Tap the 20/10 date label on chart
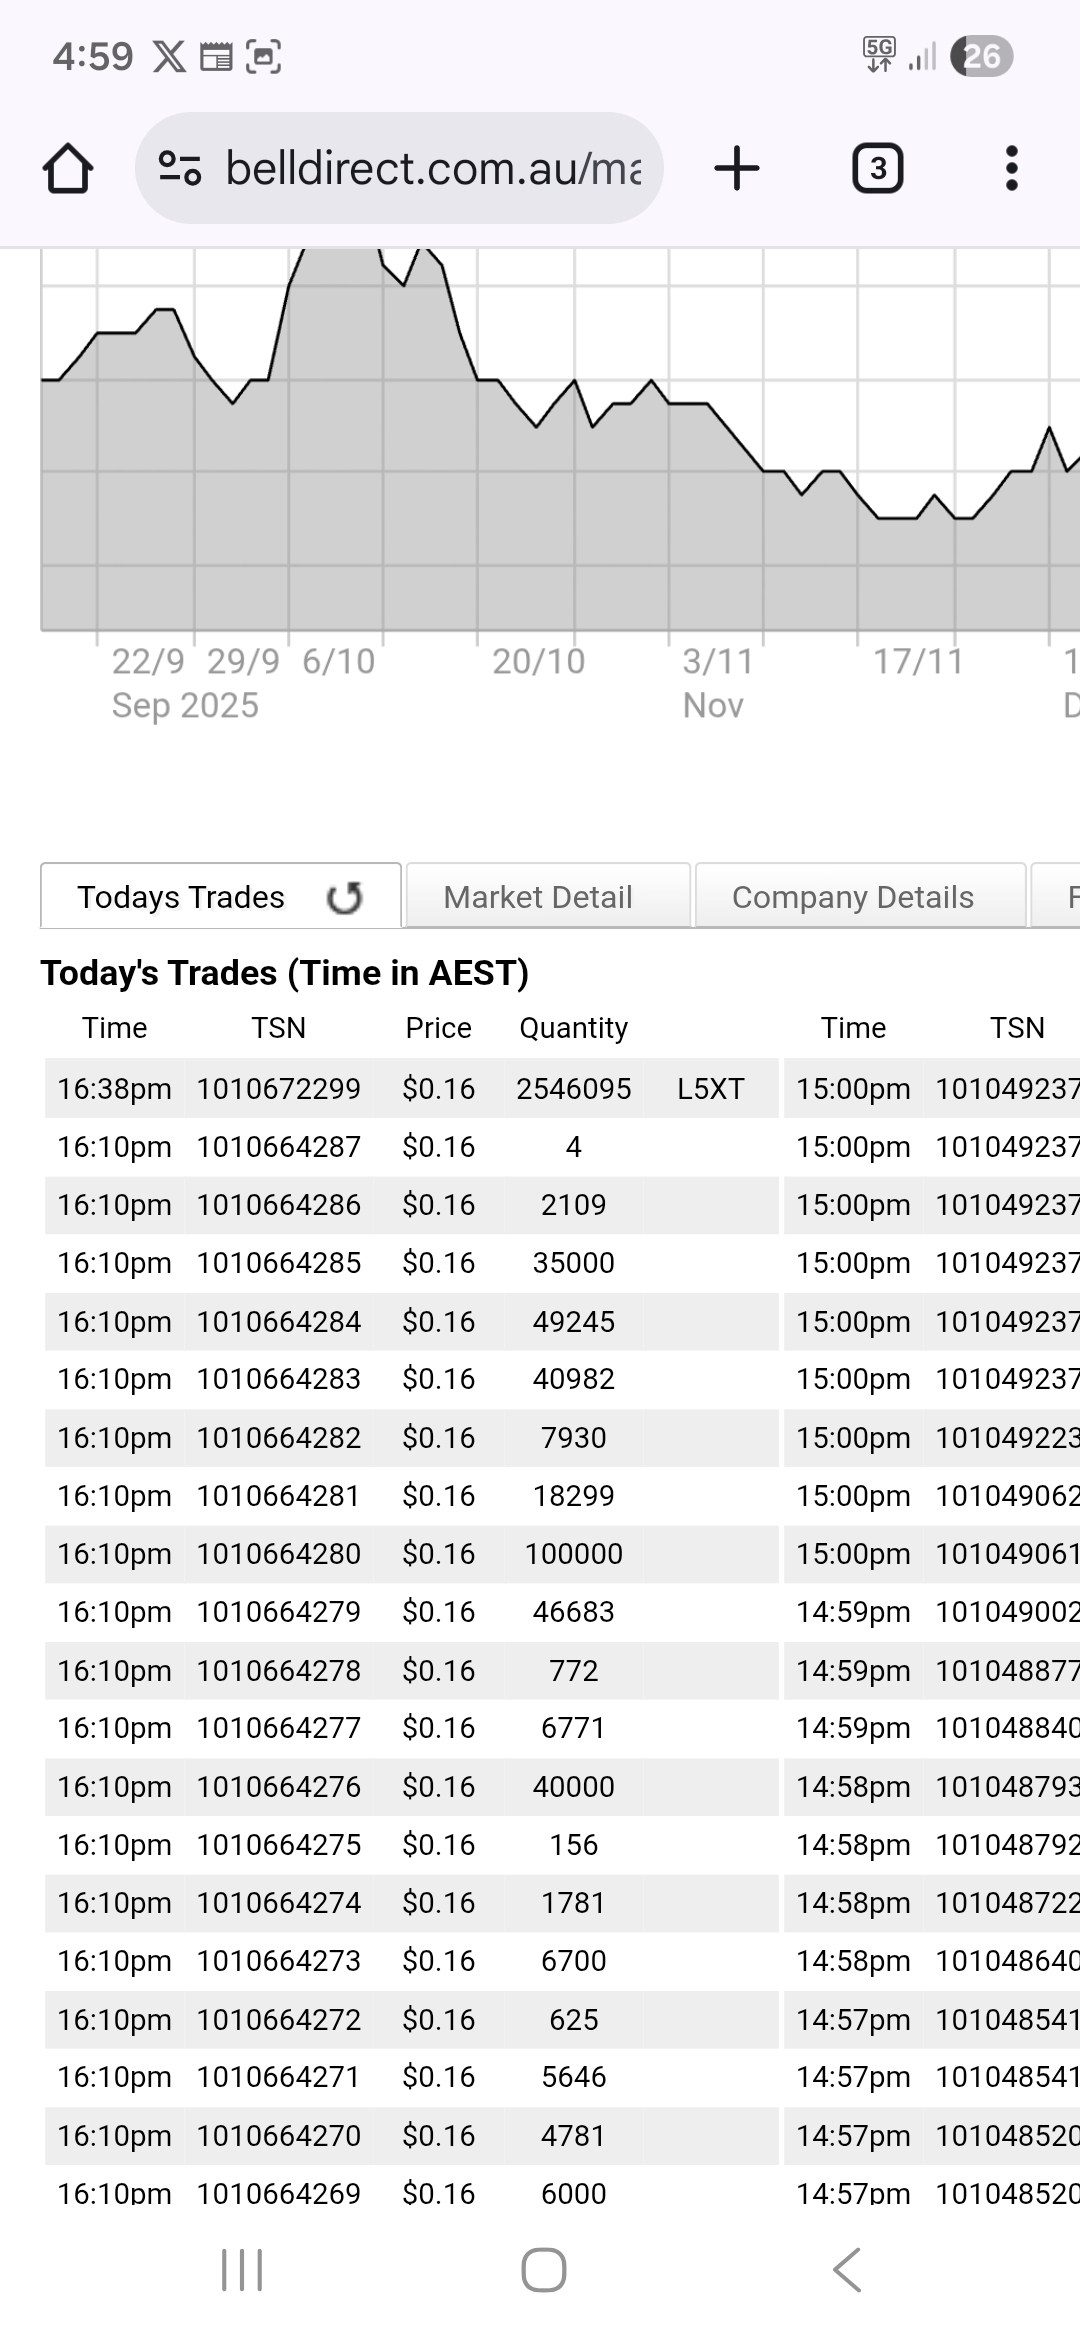Viewport: 1080px width, 2340px height. 538,662
